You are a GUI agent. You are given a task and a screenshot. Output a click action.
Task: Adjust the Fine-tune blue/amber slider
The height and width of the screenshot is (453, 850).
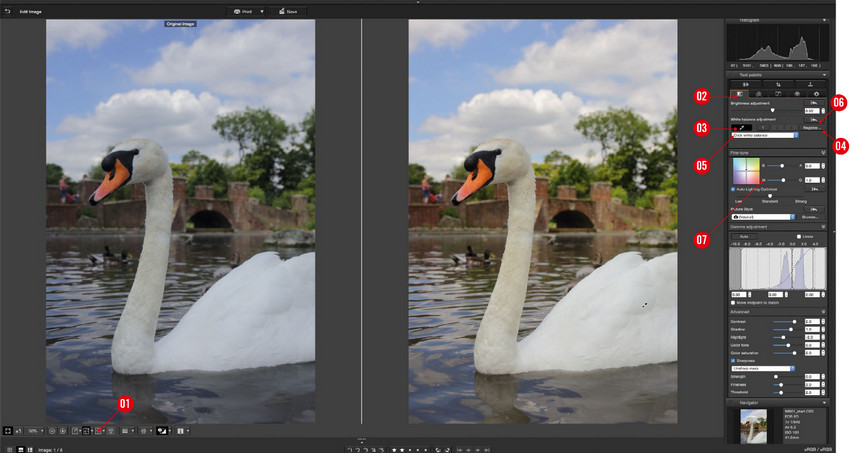[782, 165]
